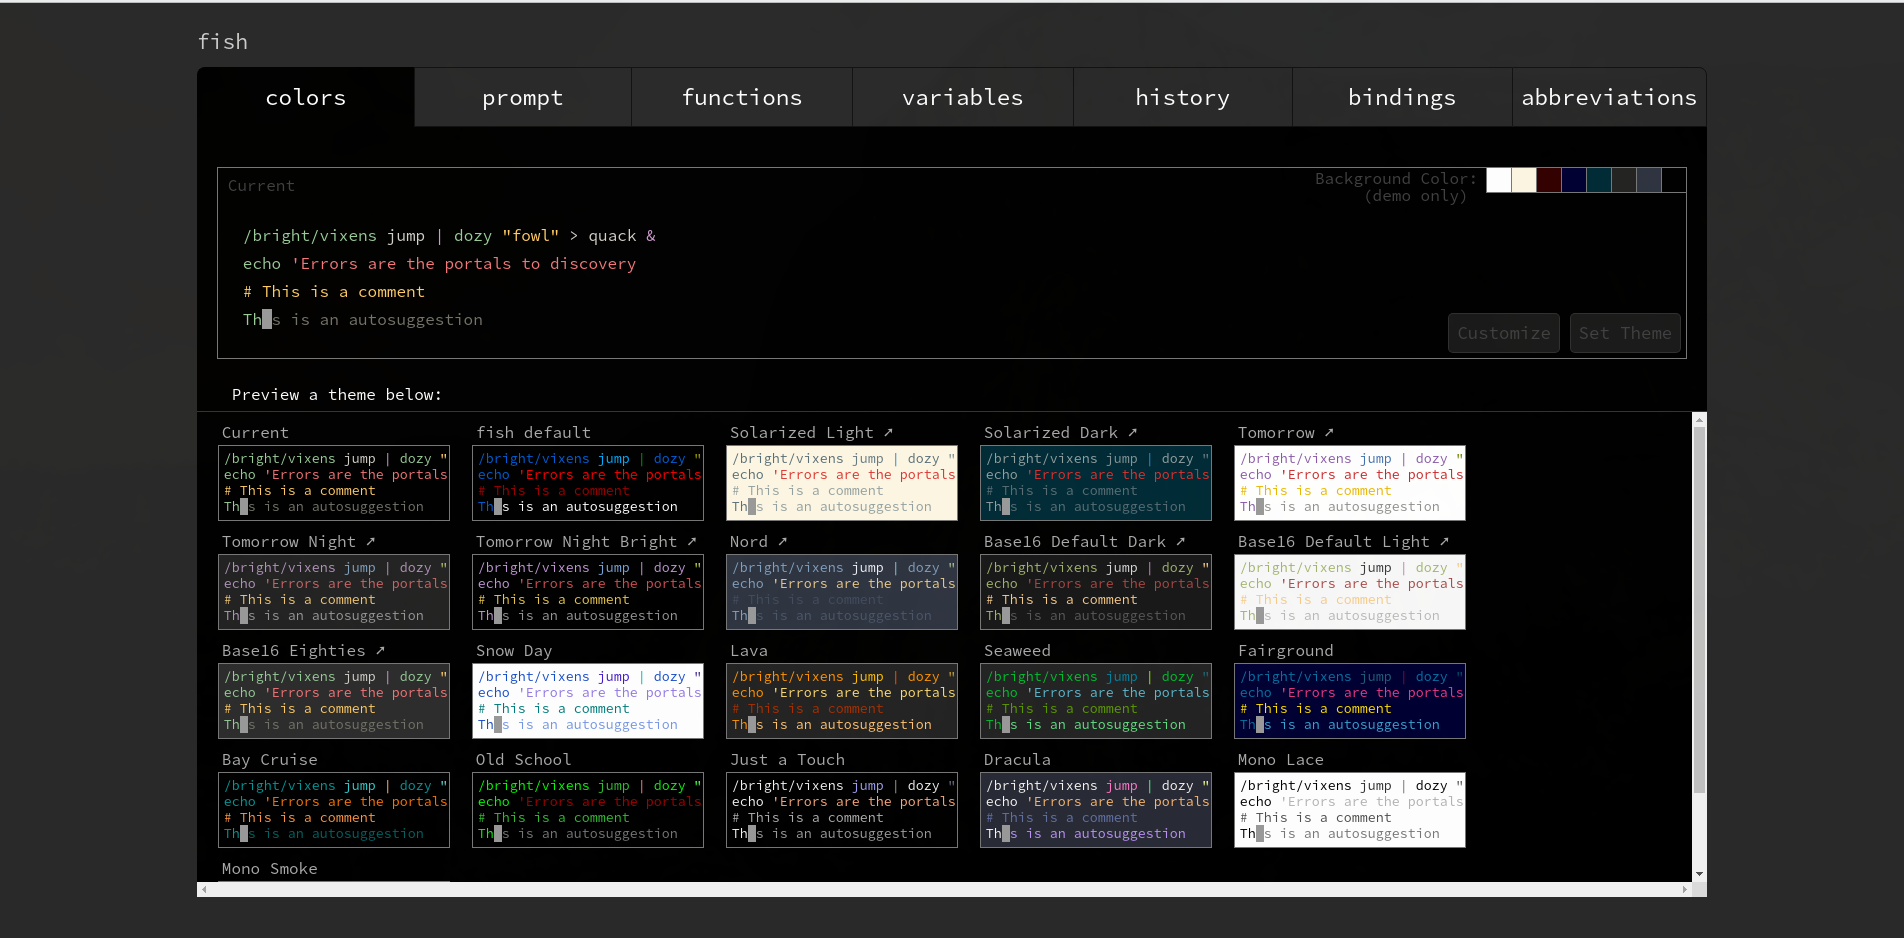The width and height of the screenshot is (1904, 938).
Task: Pick the cream background color swatch
Action: coord(1523,180)
